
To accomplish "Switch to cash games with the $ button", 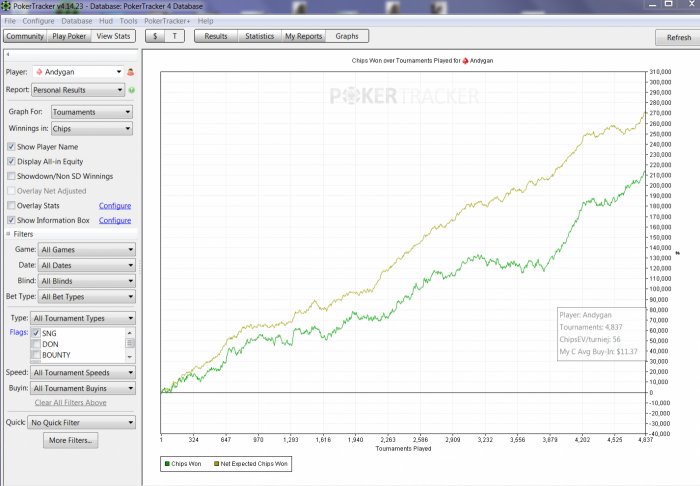I will 155,36.
